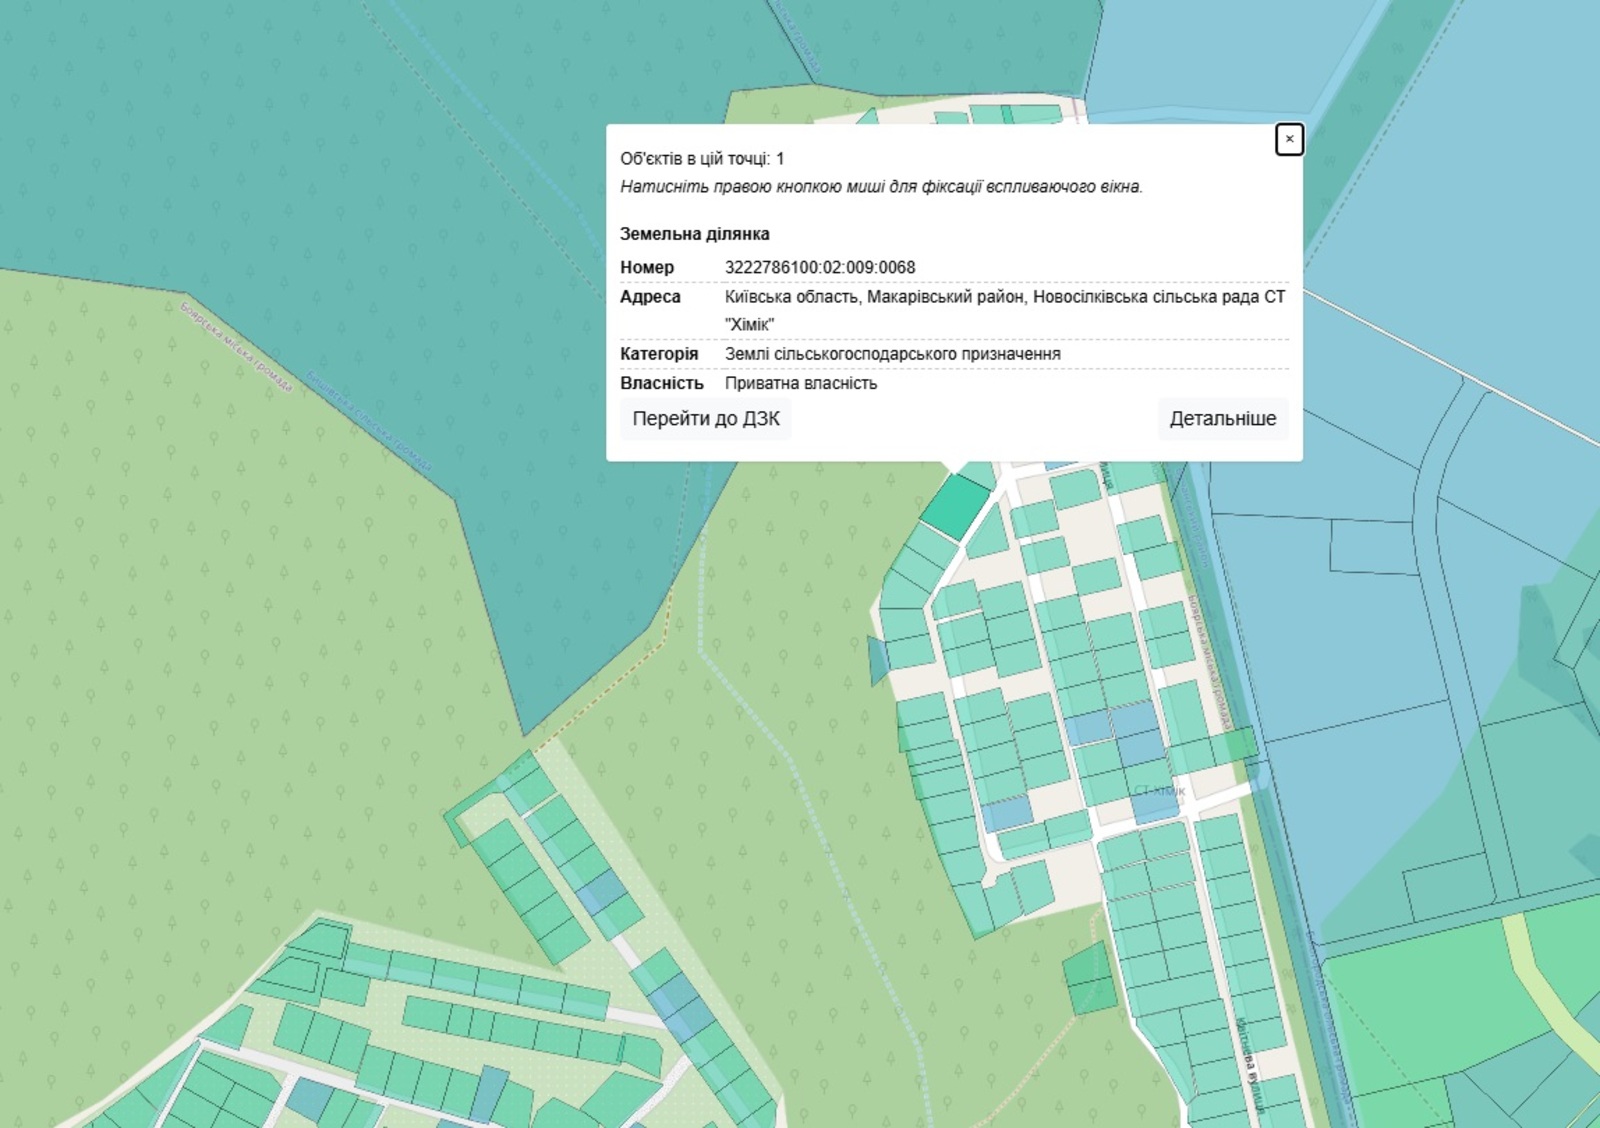Click the 'Перейти до ДЗК' button
Viewport: 1600px width, 1128px height.
(x=705, y=419)
